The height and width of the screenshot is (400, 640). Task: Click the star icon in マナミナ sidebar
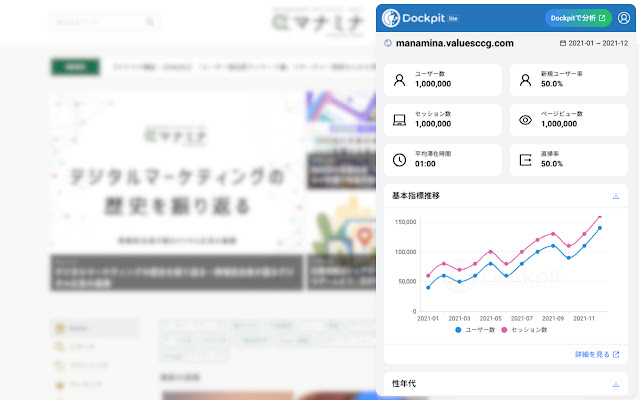(60, 384)
